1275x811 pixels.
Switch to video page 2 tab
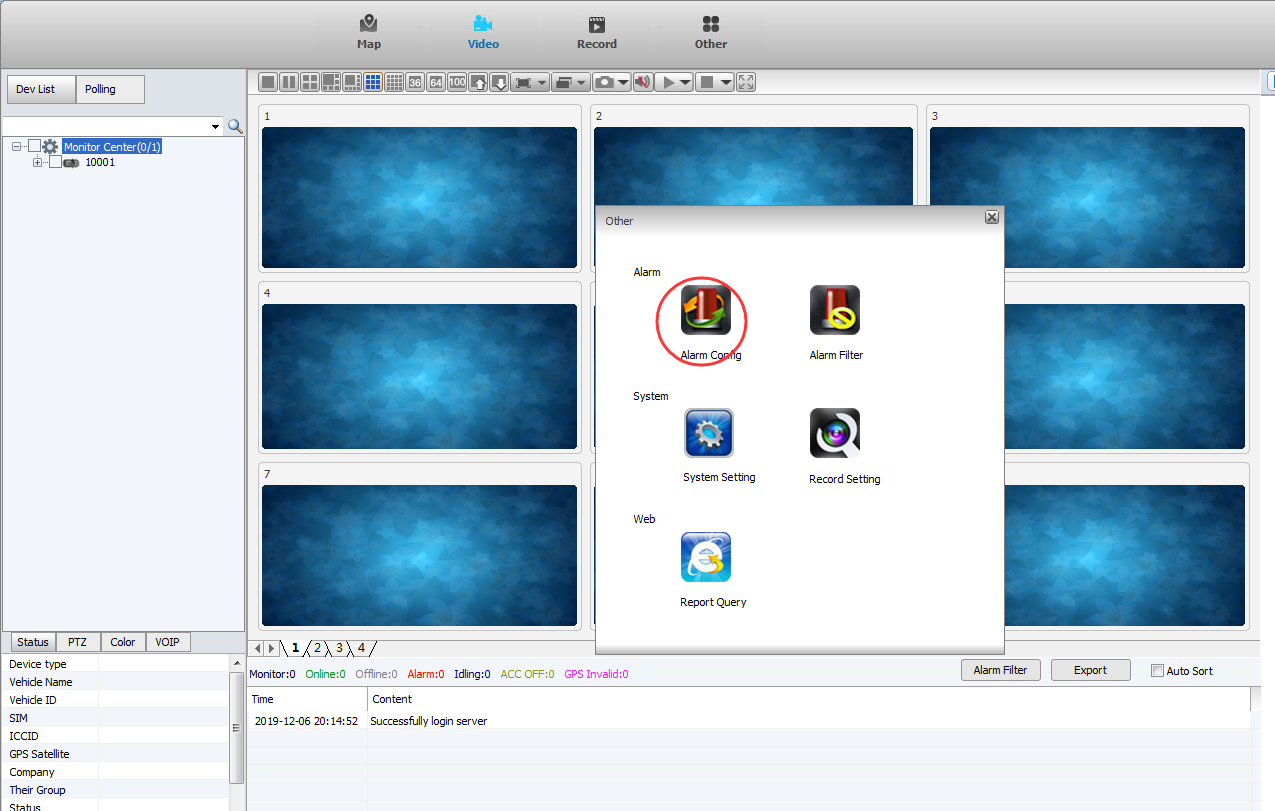(318, 648)
